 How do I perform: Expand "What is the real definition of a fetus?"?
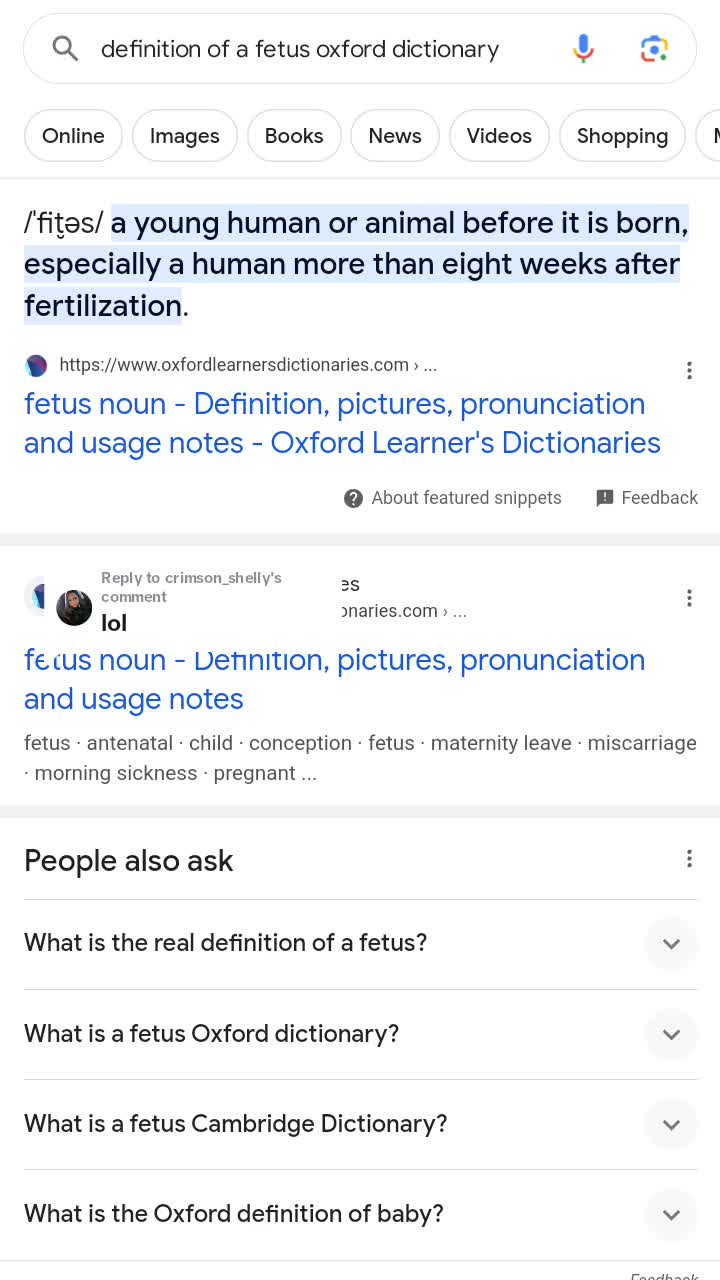[x=671, y=943]
